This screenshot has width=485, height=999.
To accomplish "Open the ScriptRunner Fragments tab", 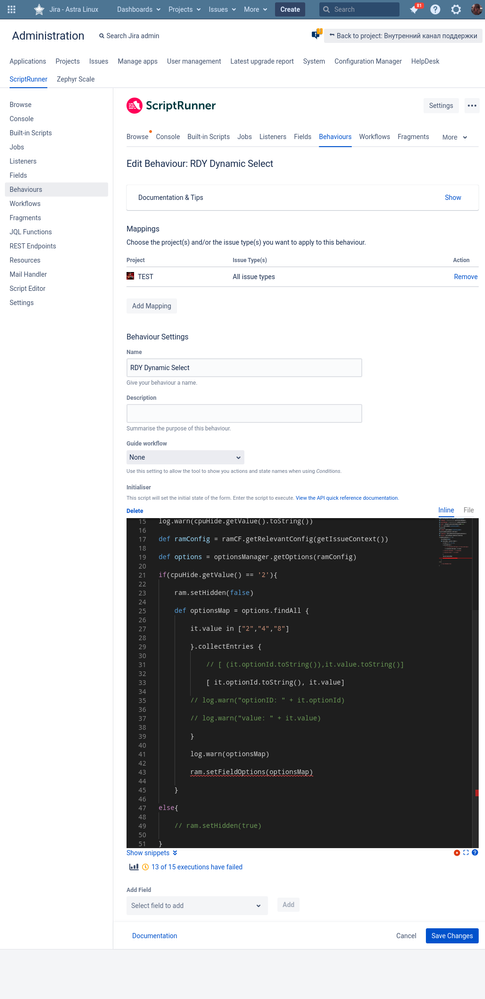I will point(413,136).
